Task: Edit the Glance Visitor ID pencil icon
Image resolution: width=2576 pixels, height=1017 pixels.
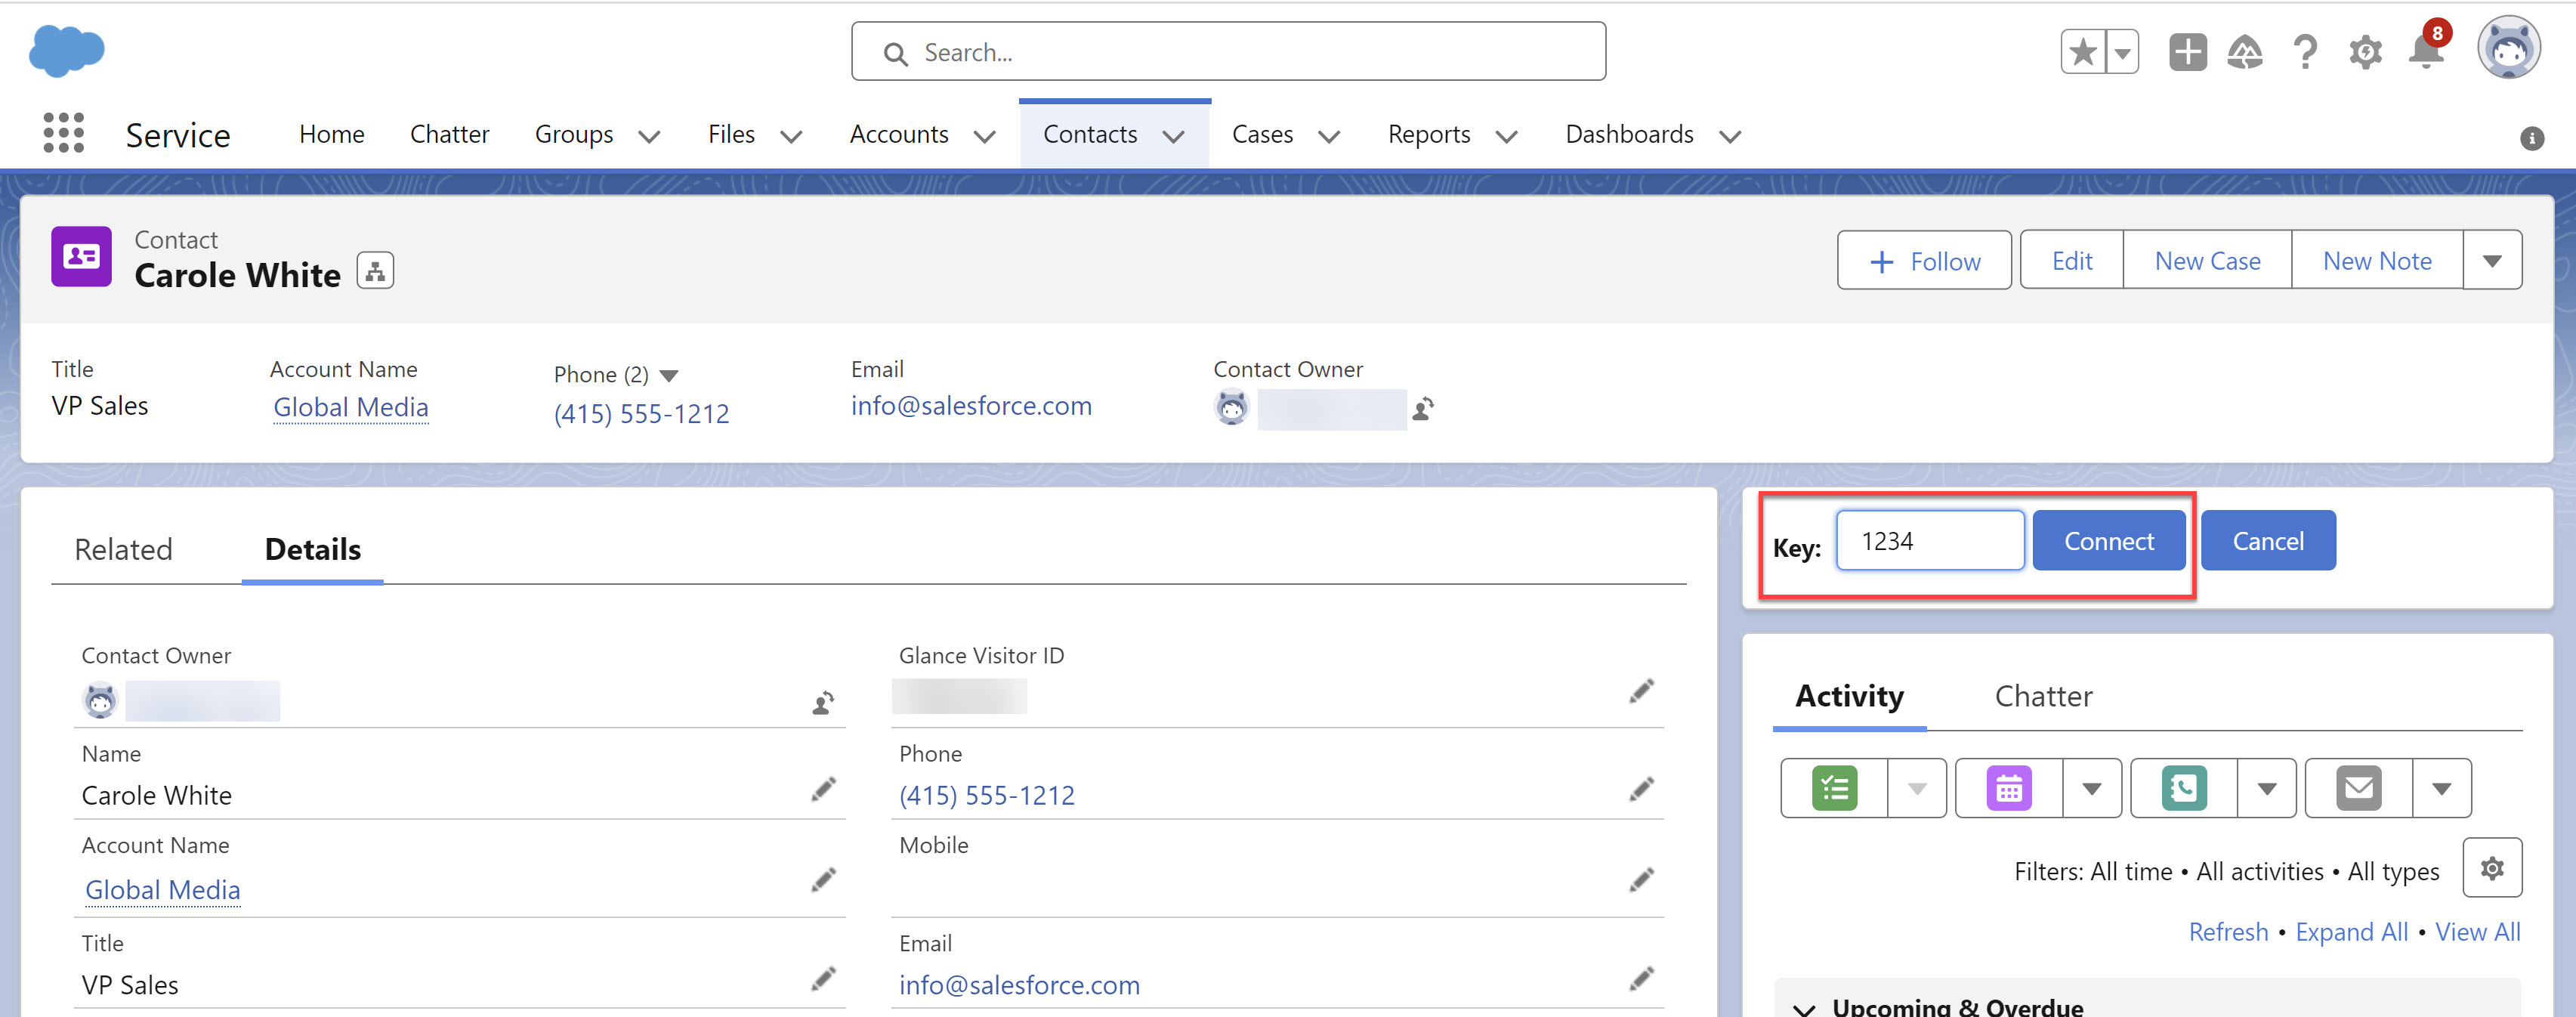Action: pyautogui.click(x=1641, y=691)
